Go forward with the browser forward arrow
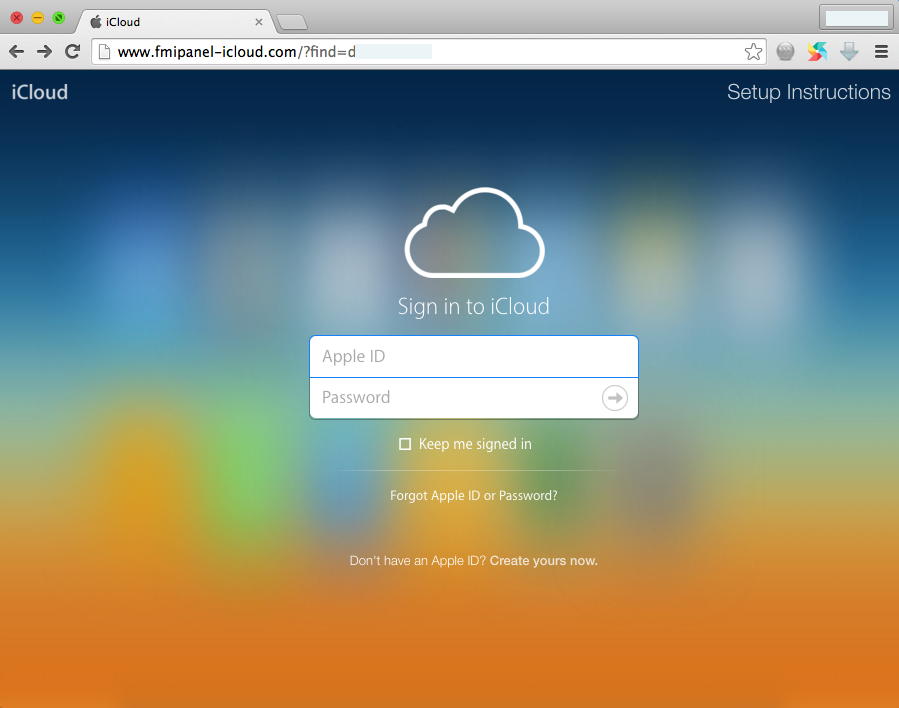Screen dimensions: 899x708 (x=44, y=52)
